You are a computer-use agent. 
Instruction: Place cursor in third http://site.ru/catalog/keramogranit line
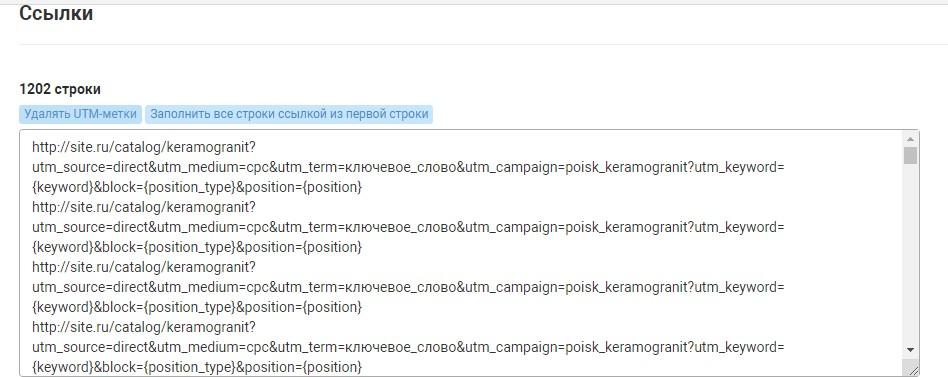coord(144,267)
